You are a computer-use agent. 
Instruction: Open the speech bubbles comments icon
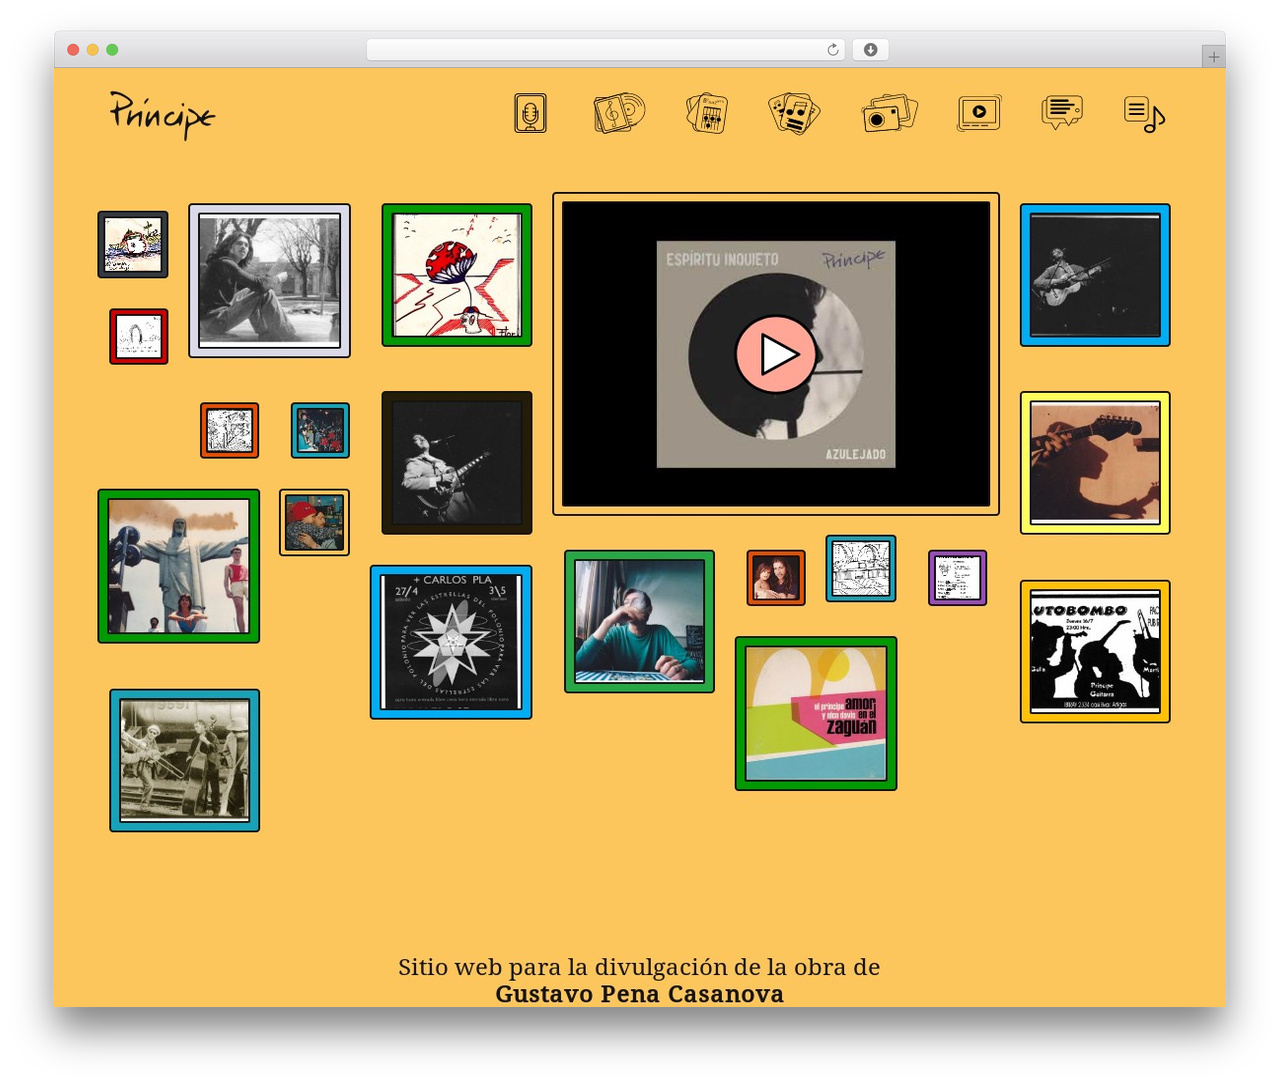(1062, 112)
